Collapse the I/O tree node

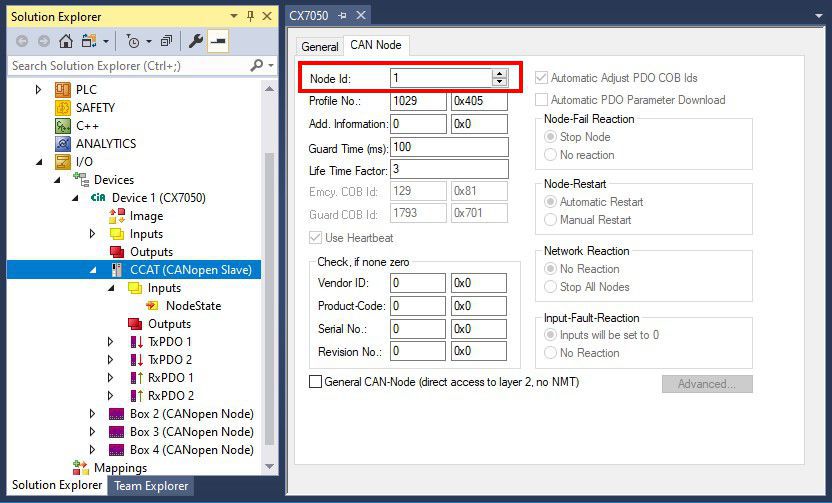39,162
